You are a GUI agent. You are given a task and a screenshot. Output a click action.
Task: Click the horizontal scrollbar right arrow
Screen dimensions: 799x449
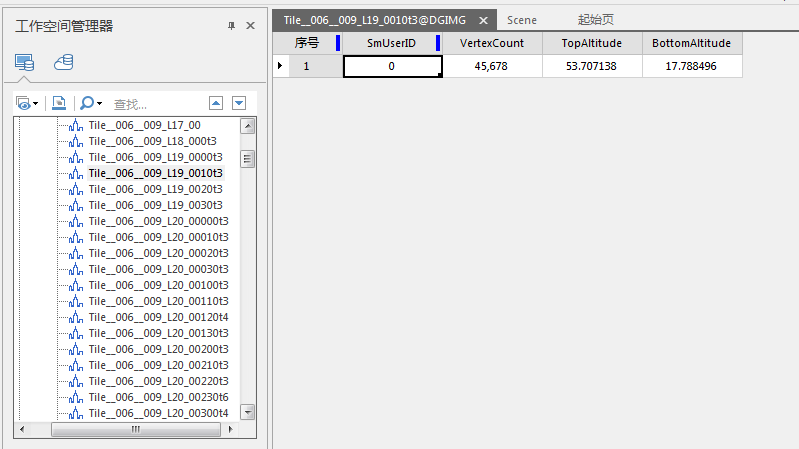(x=230, y=429)
